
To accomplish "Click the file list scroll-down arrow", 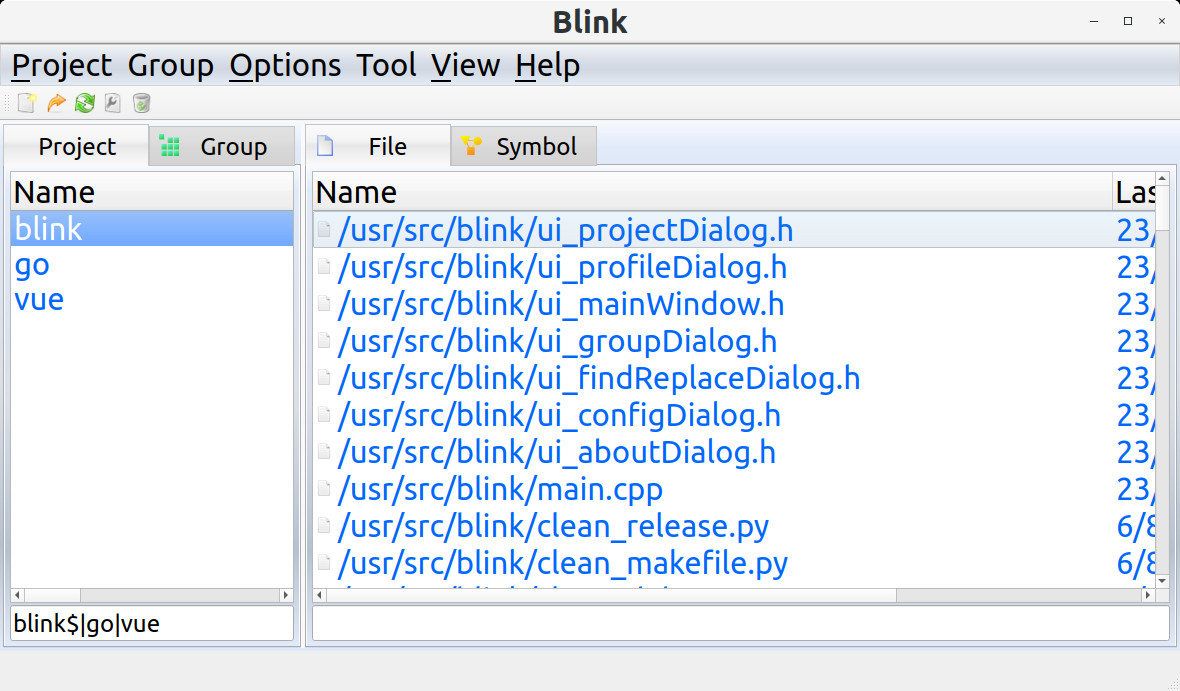I will coord(1162,579).
